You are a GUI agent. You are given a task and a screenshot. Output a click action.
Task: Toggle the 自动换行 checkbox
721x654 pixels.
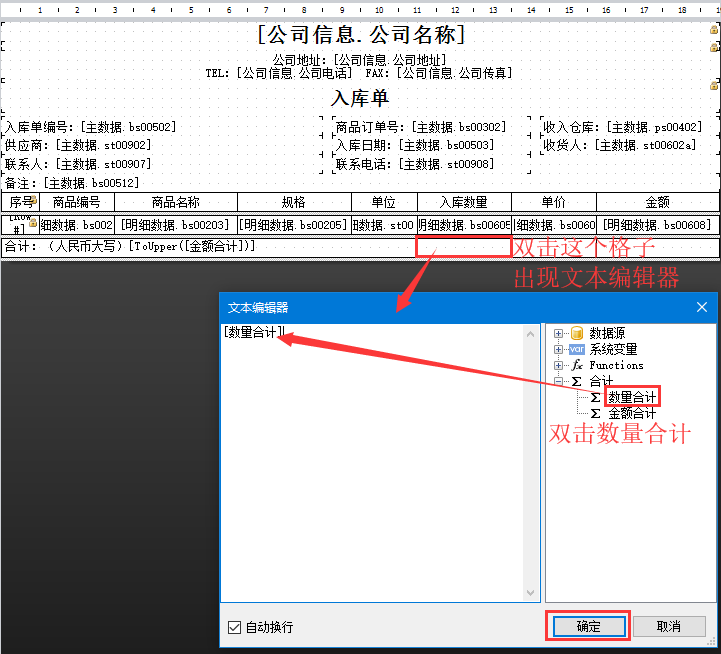coord(235,627)
